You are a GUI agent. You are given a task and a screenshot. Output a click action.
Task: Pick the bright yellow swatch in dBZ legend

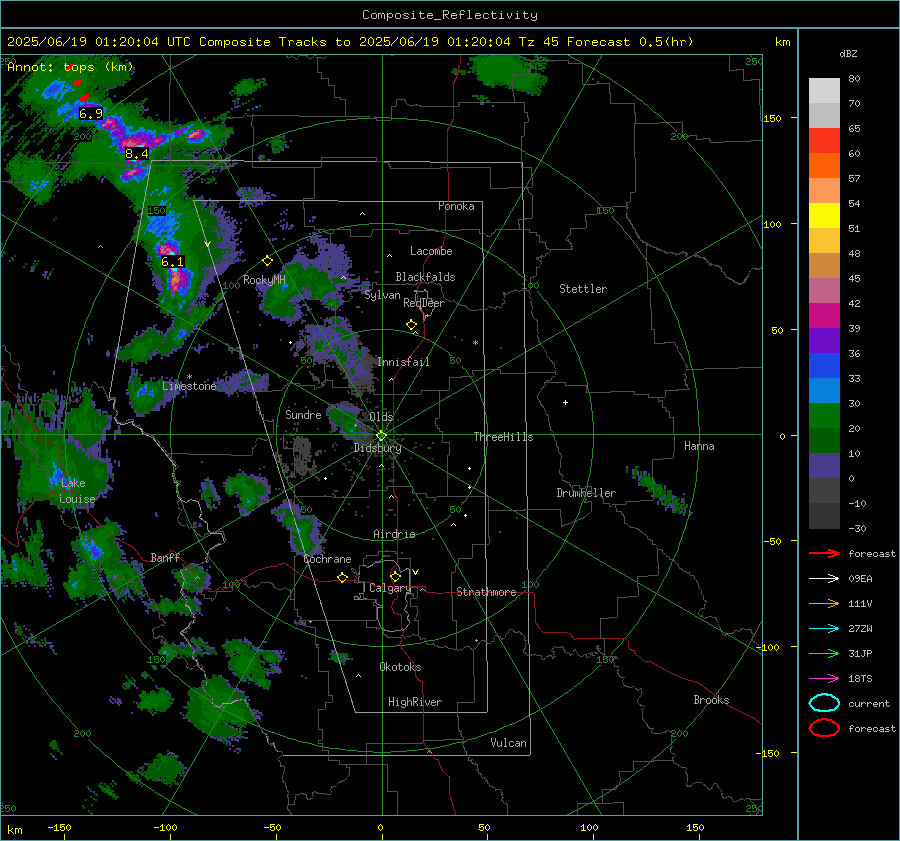pyautogui.click(x=824, y=215)
